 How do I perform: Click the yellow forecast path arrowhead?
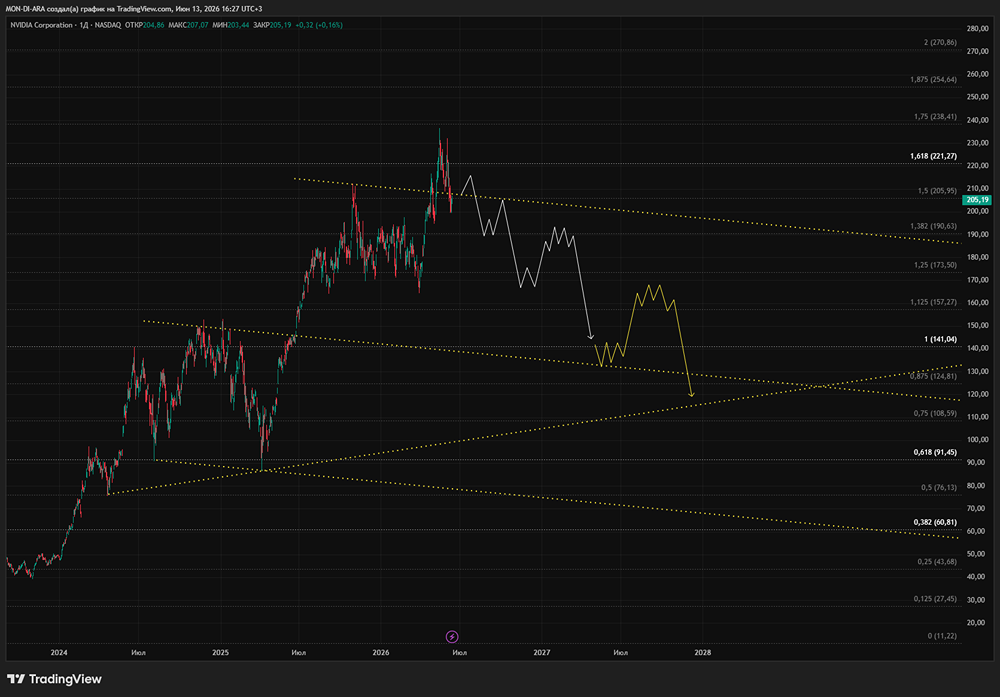691,394
